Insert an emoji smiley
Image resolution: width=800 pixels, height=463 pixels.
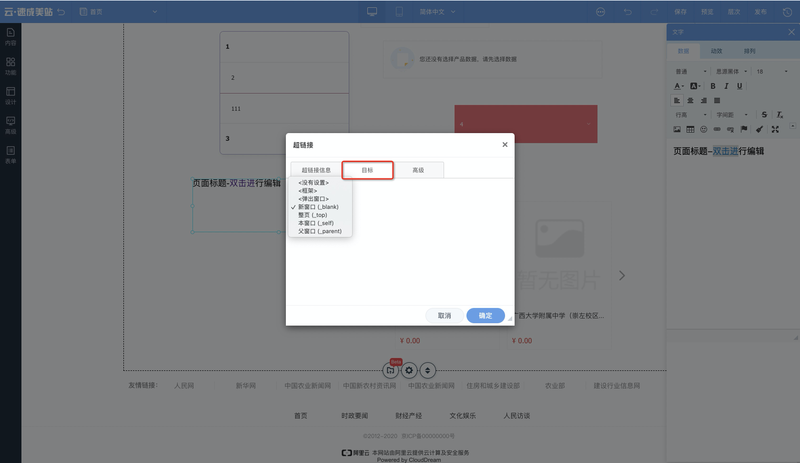coord(704,129)
